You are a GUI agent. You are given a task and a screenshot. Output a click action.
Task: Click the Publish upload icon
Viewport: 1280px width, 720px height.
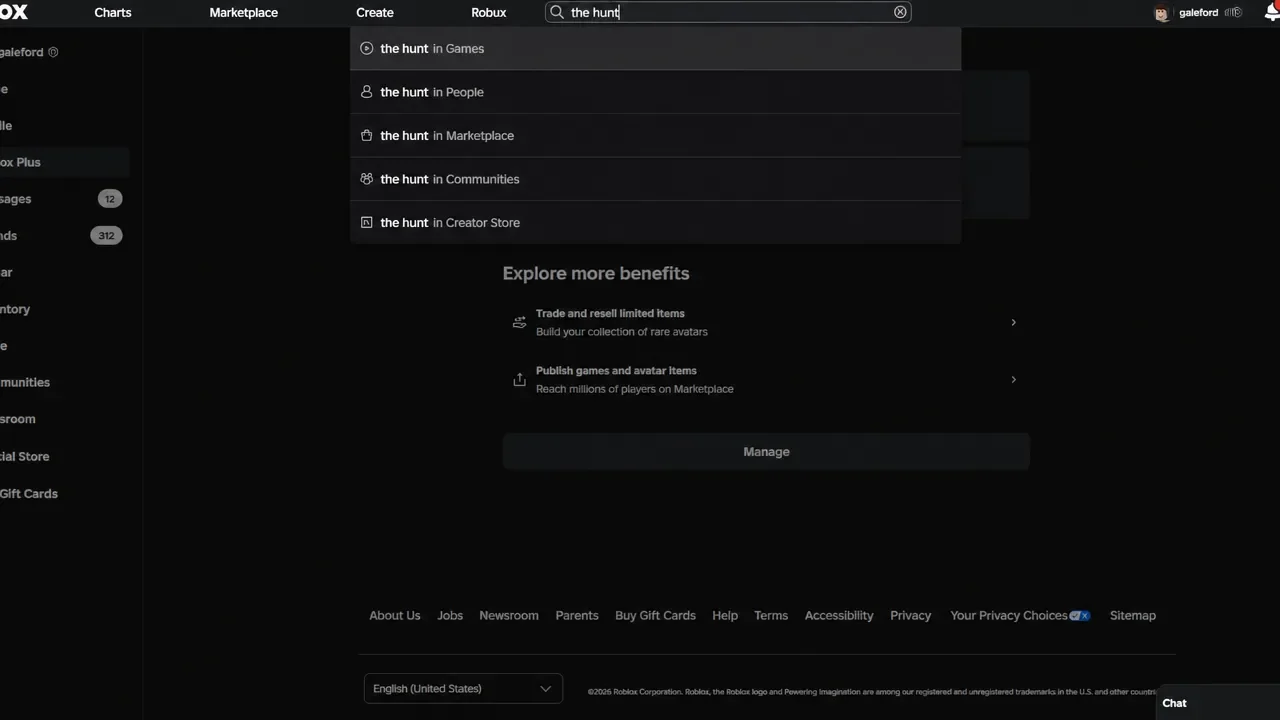[x=519, y=379]
